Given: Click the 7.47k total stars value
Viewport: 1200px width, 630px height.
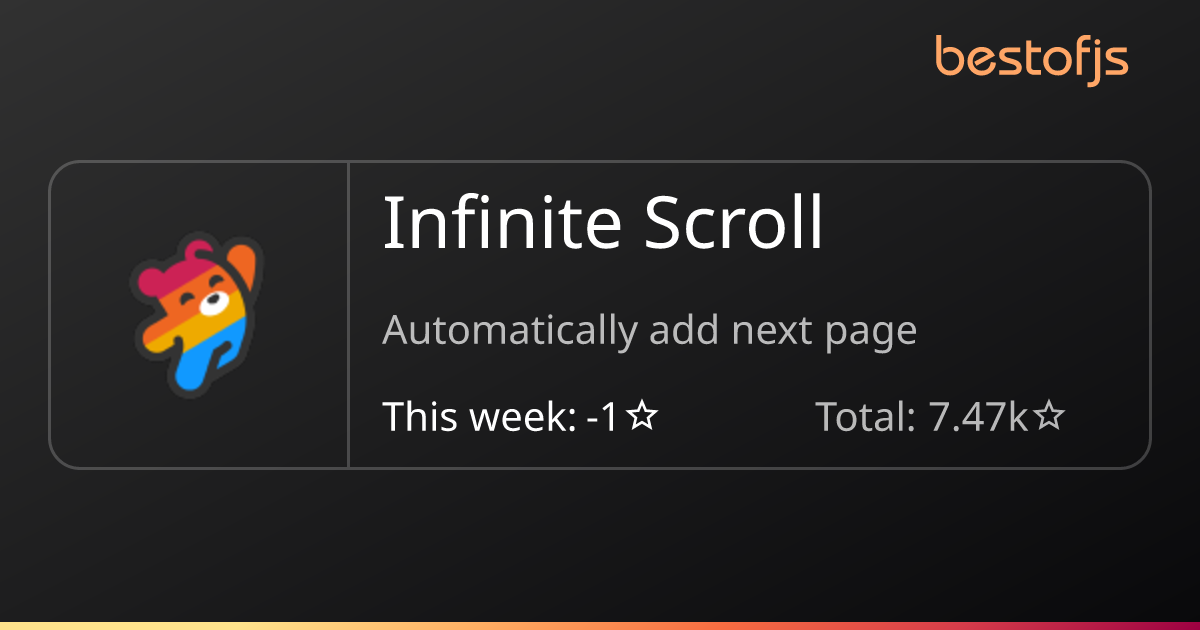Looking at the screenshot, I should [980, 417].
